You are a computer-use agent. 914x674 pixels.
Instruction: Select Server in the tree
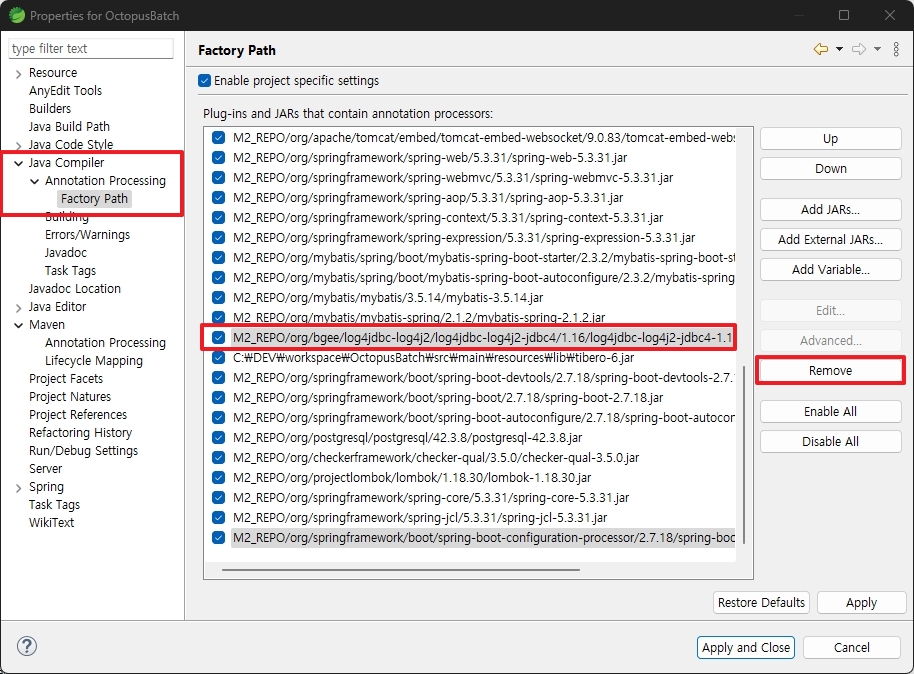pyautogui.click(x=45, y=469)
